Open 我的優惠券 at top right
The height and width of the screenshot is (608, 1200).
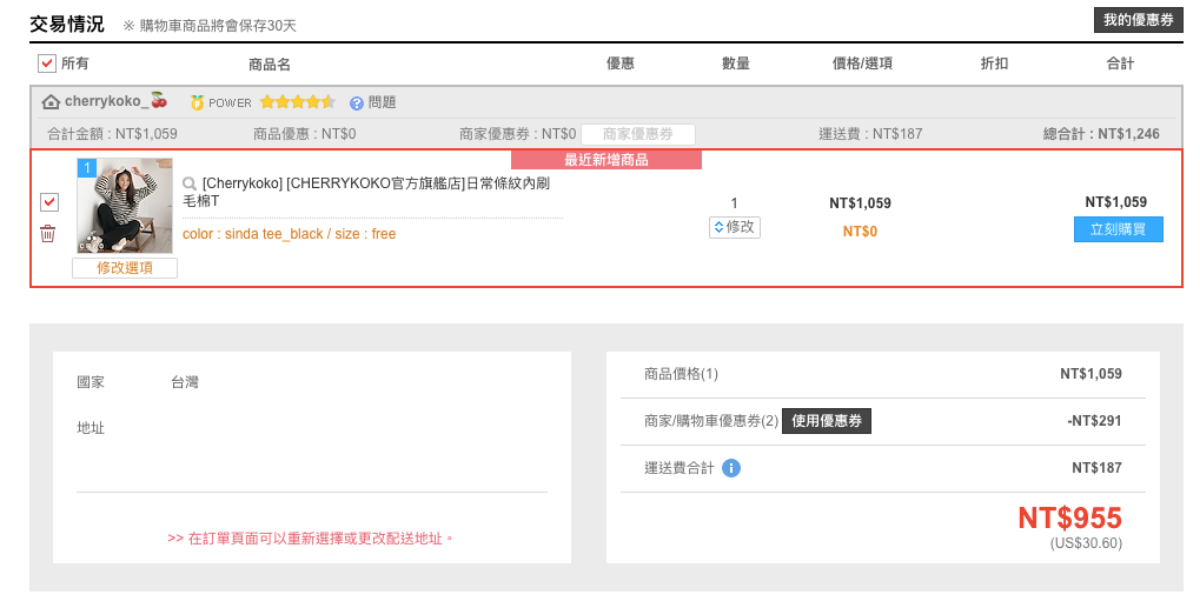point(1139,20)
